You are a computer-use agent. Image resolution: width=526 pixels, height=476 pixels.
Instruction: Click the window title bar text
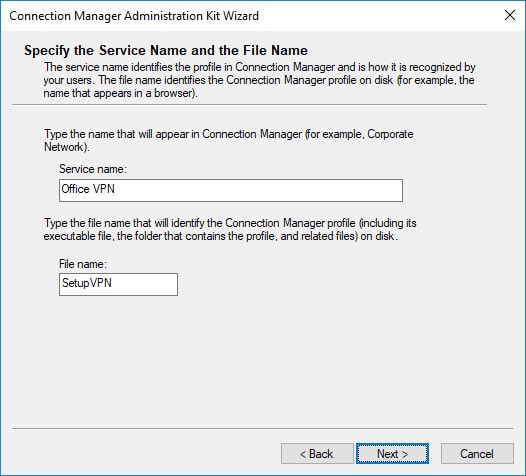click(134, 16)
